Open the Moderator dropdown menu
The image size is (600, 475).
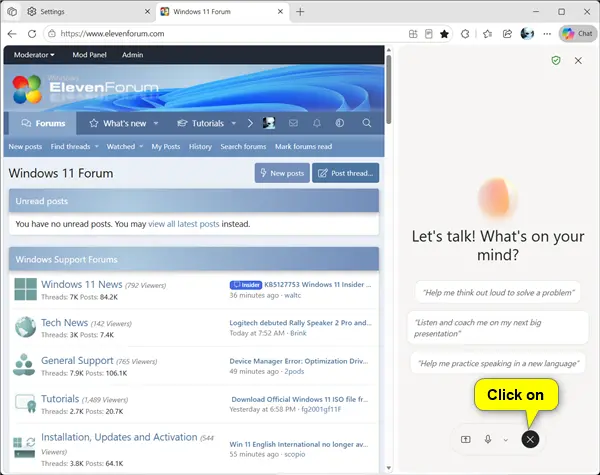(34, 55)
